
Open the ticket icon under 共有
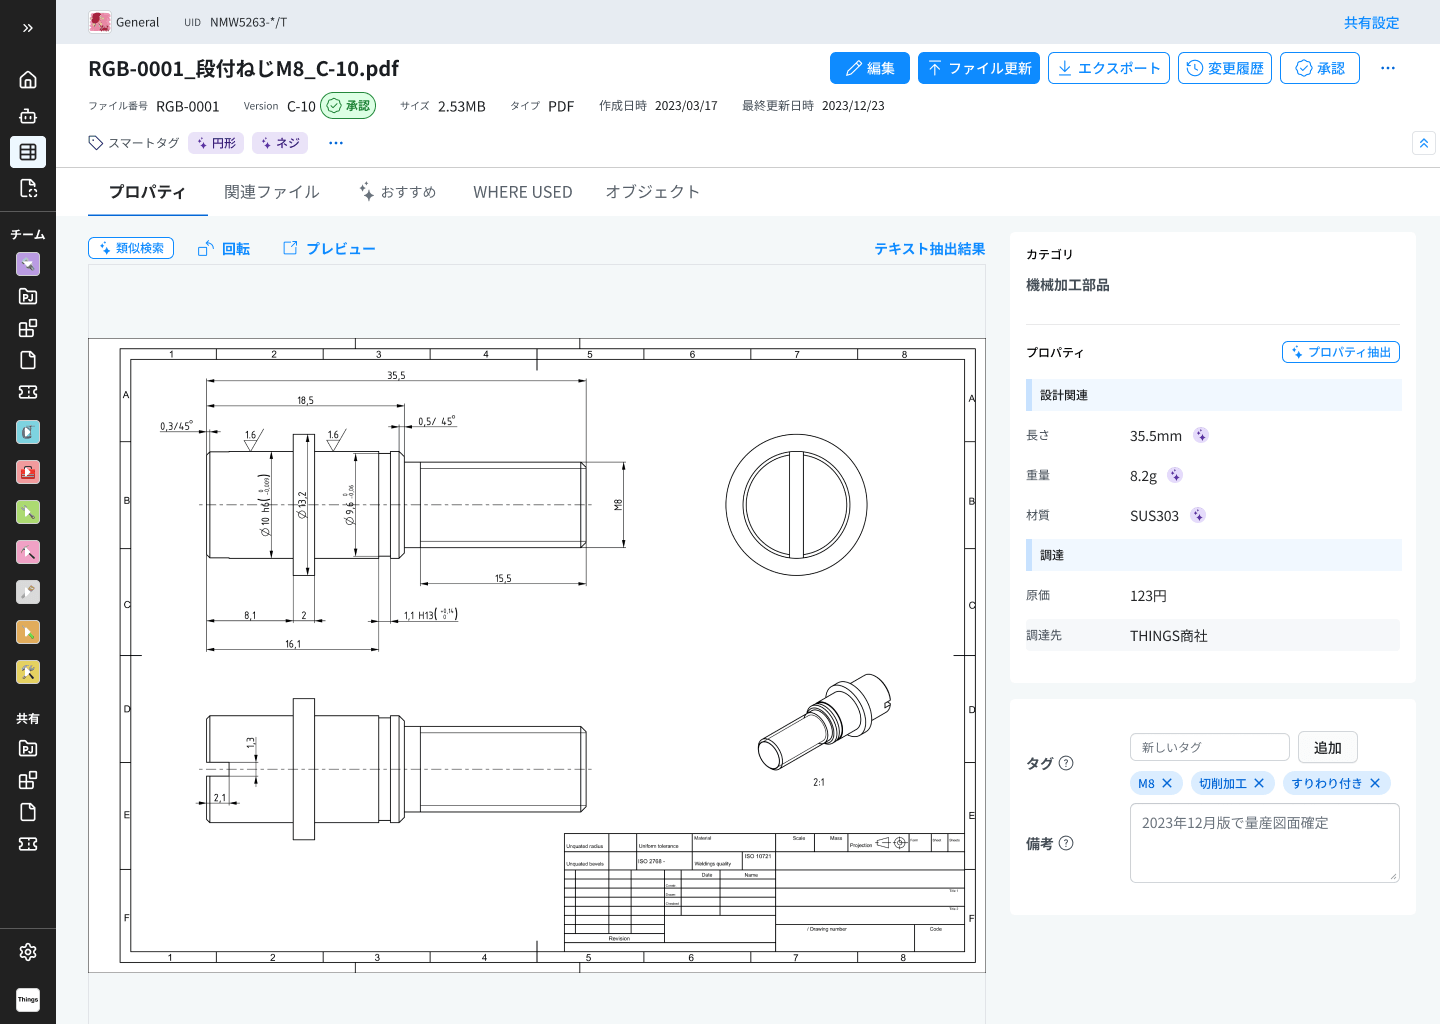click(28, 844)
